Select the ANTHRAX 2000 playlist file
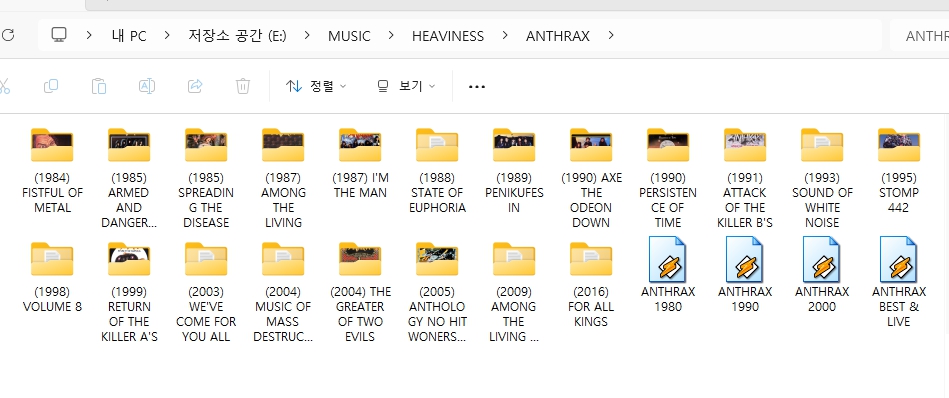Viewport: 949px width, 398px height. 822,274
